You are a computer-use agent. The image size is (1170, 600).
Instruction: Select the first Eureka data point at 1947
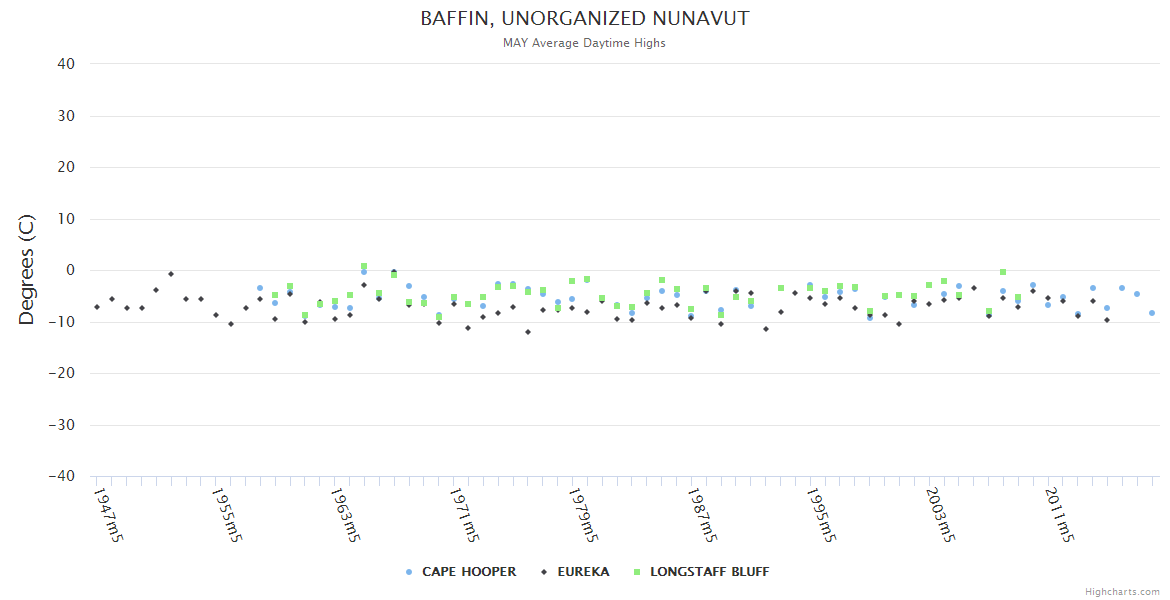pos(97,307)
